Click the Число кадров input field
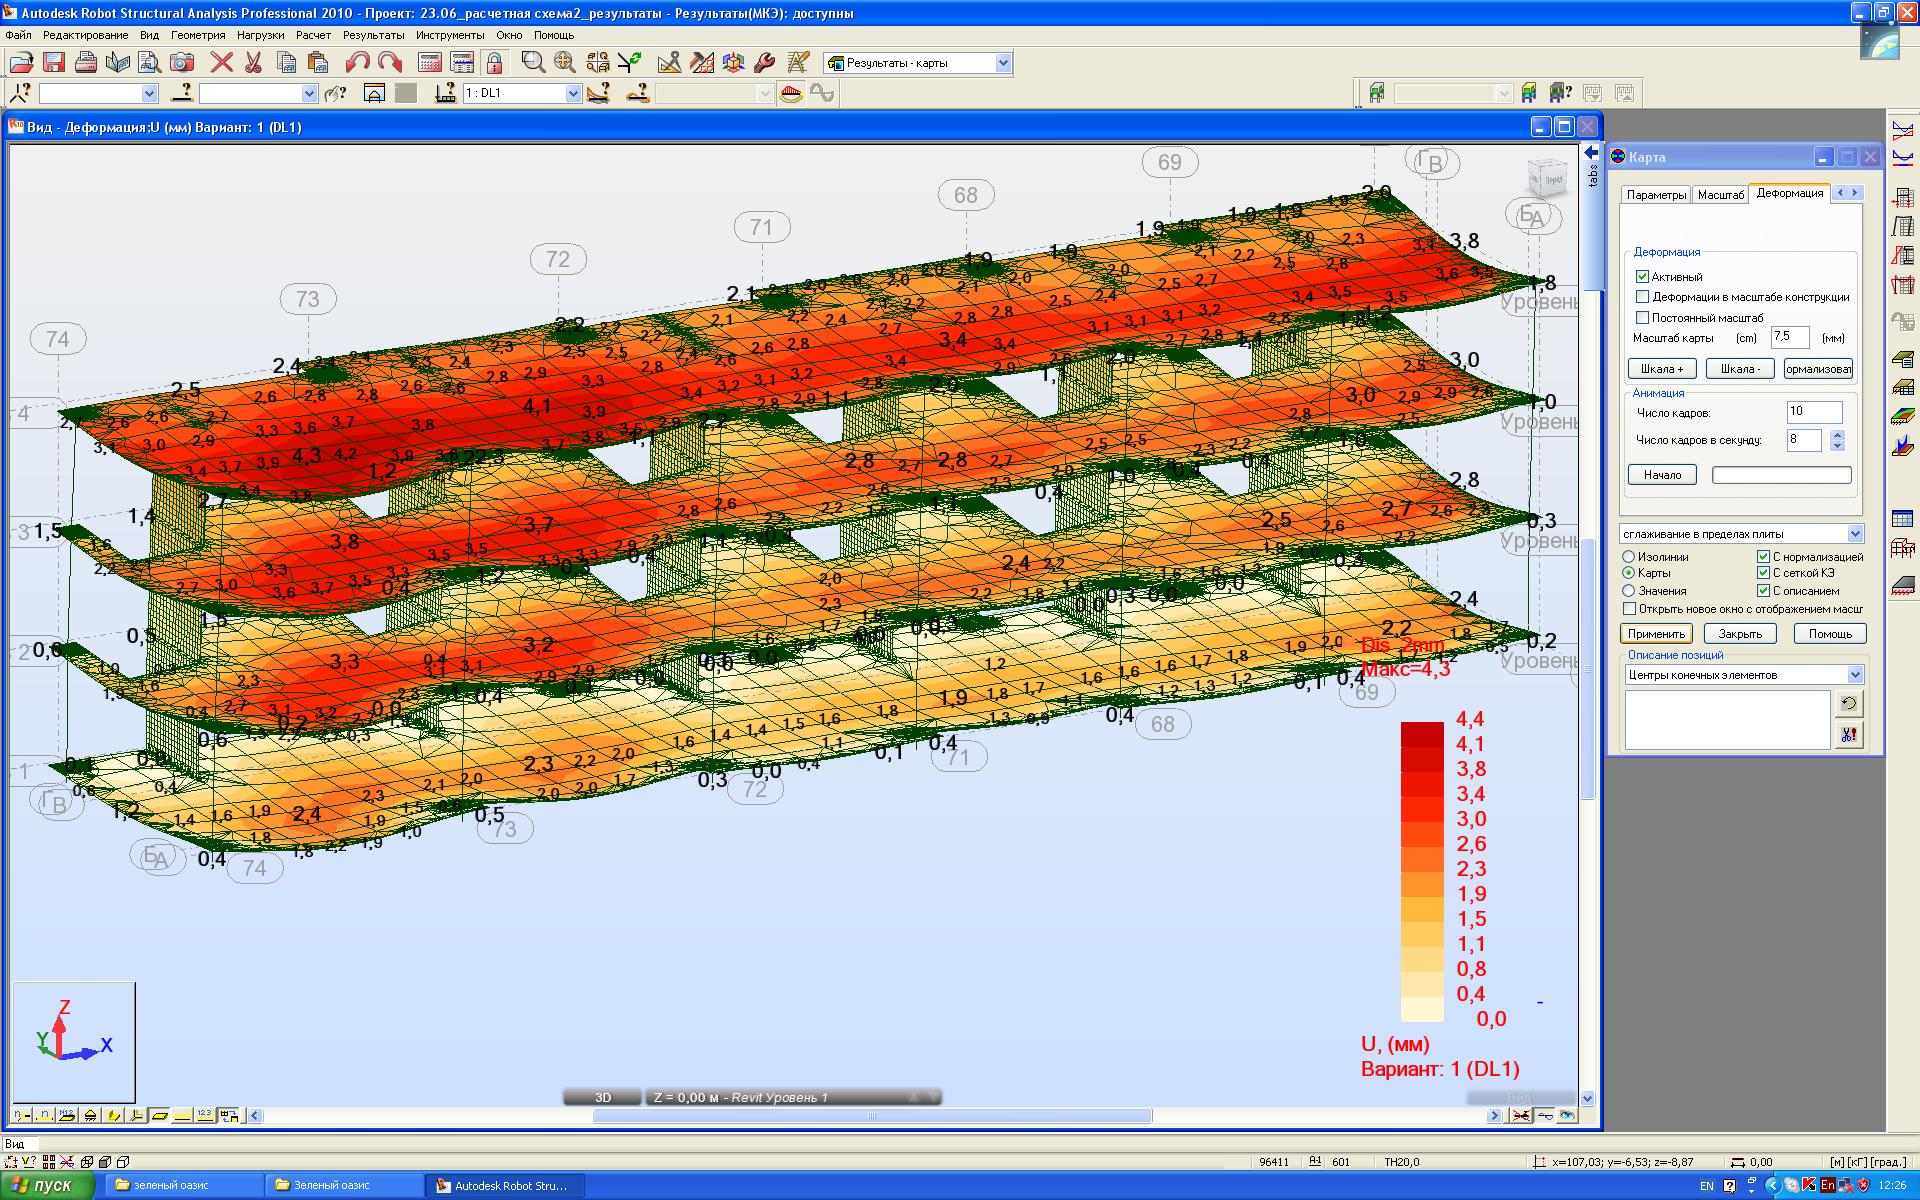The image size is (1920, 1200). (x=1813, y=412)
